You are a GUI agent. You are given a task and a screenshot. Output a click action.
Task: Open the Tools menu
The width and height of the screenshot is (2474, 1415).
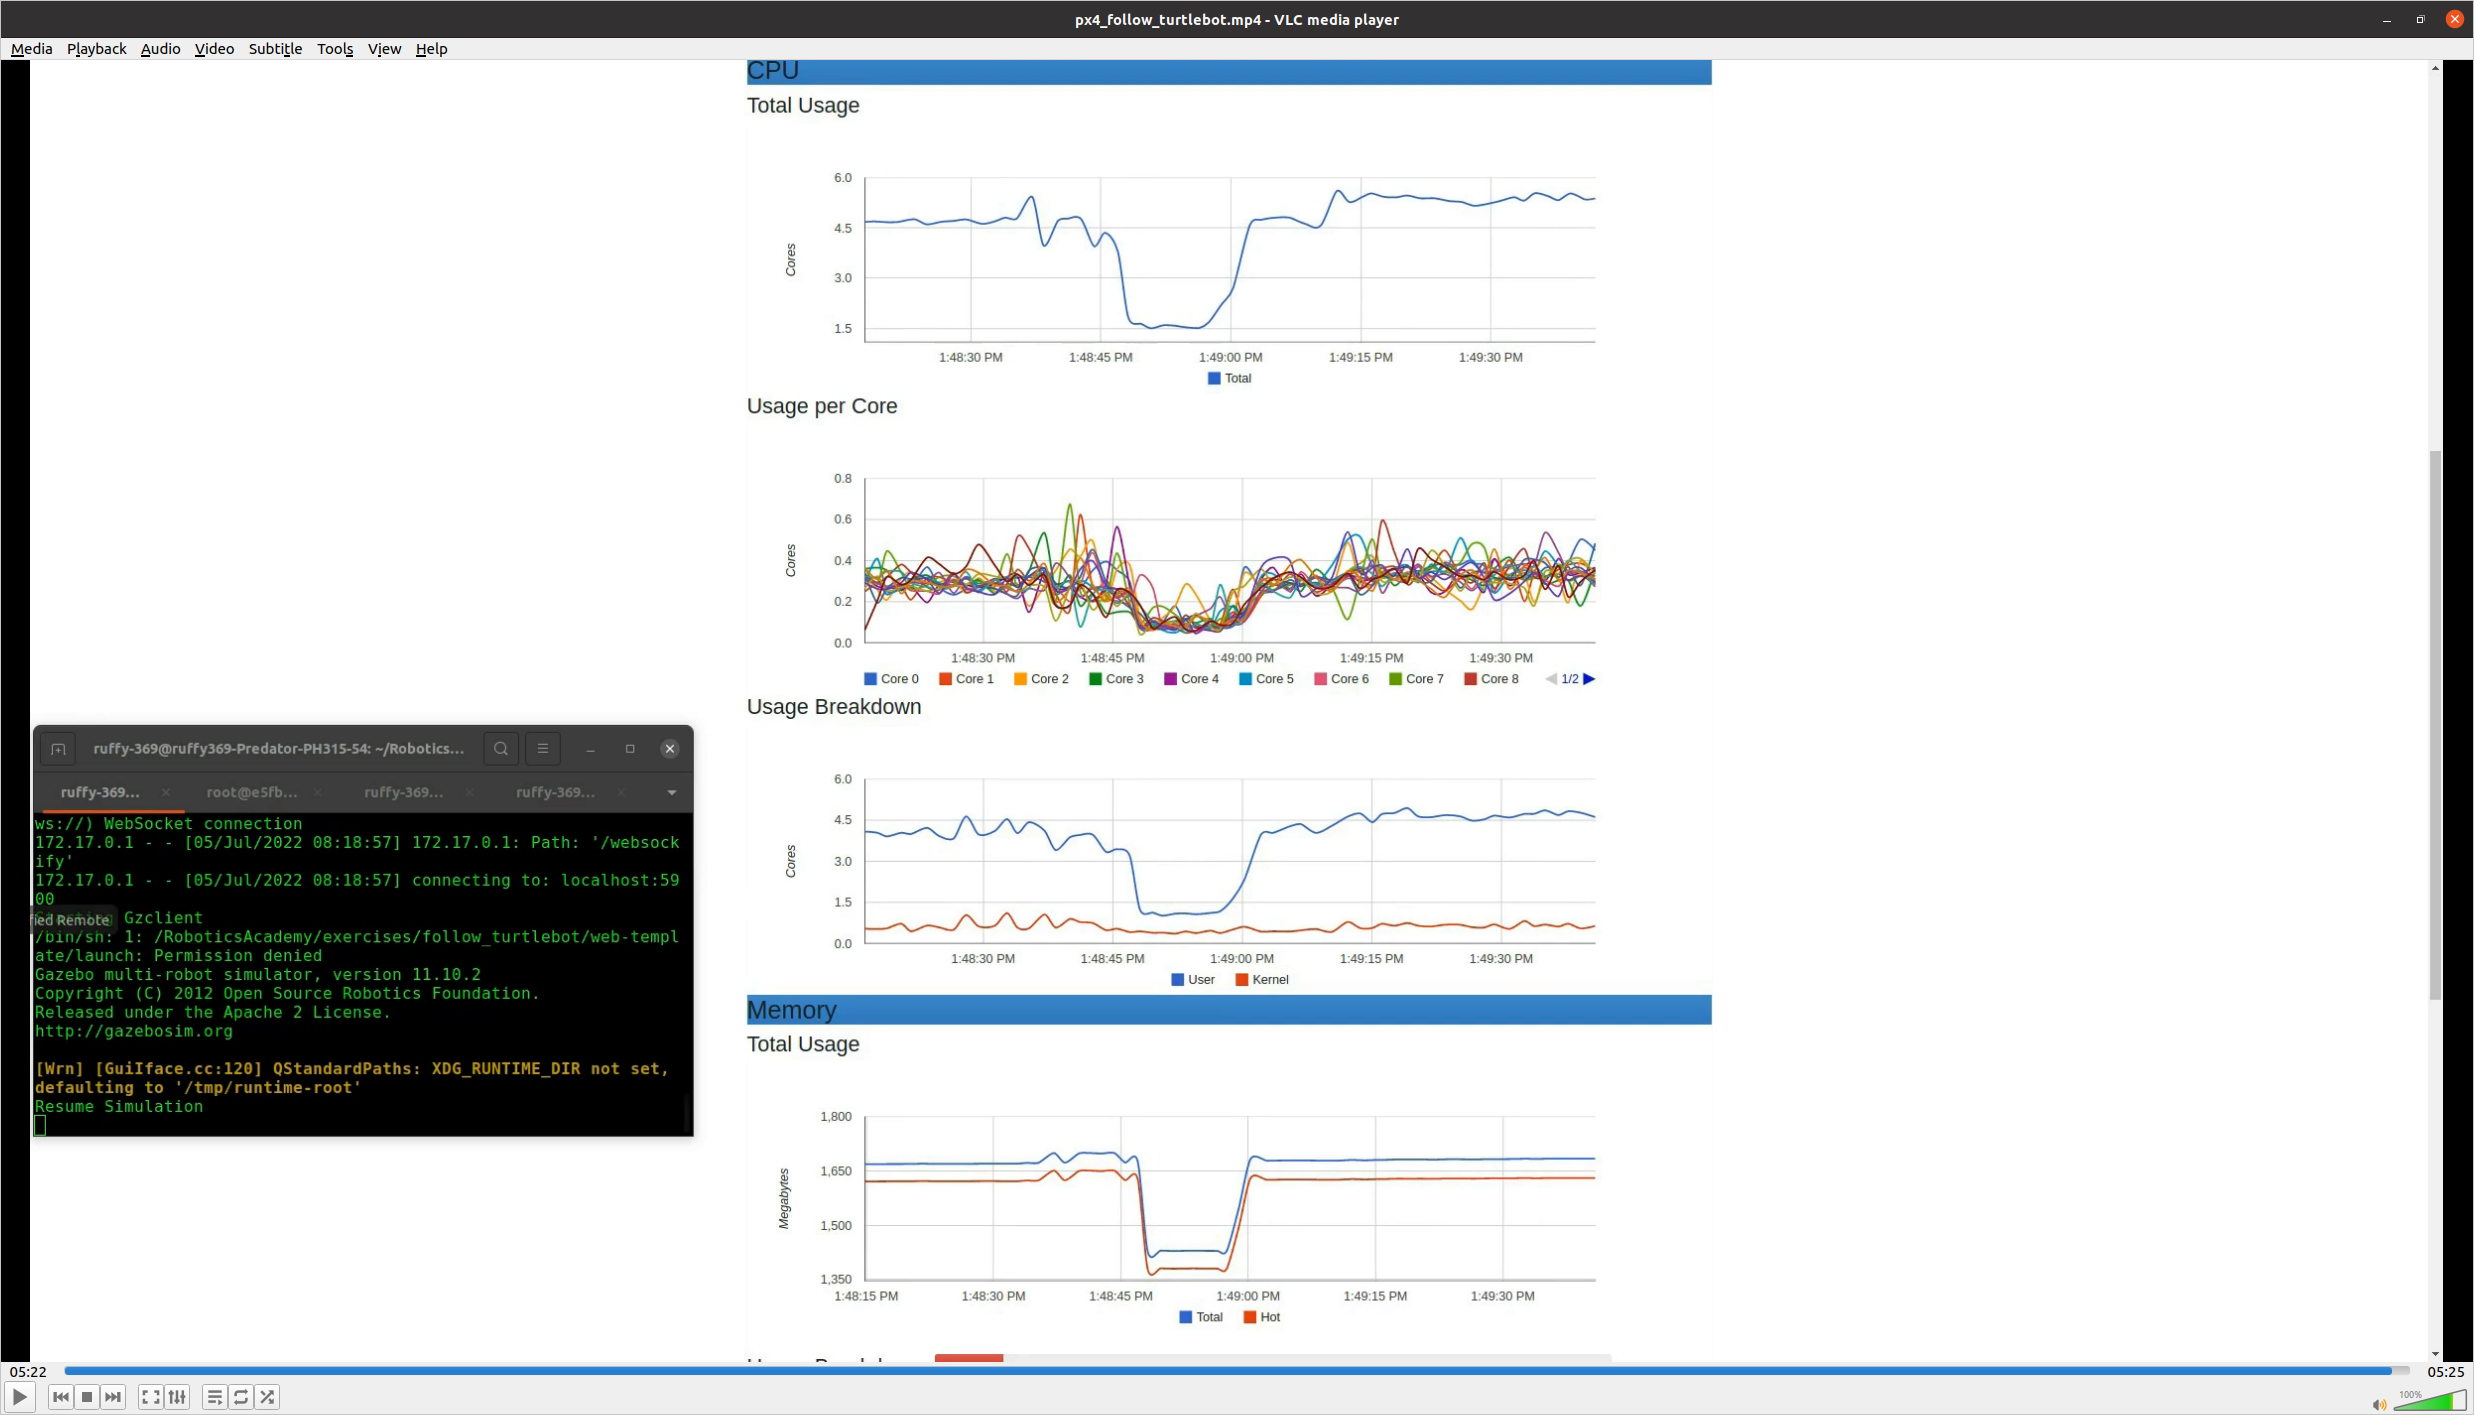(335, 48)
